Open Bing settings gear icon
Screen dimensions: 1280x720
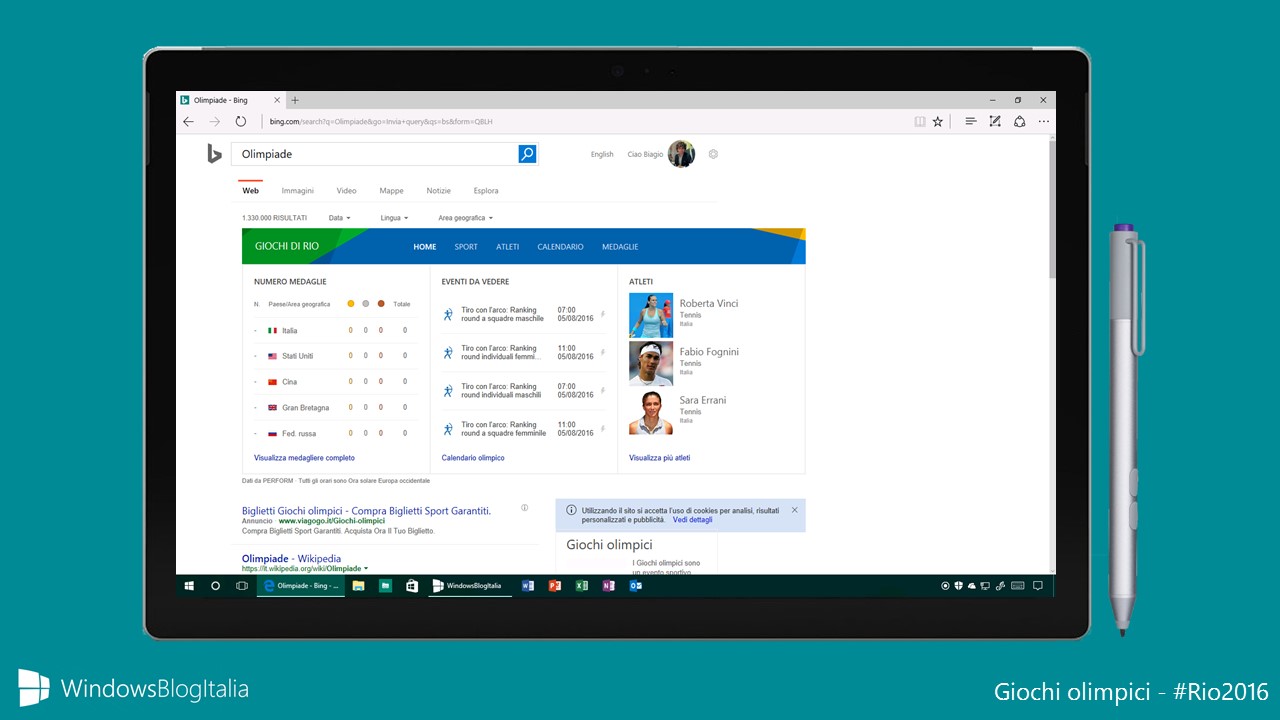tap(713, 154)
